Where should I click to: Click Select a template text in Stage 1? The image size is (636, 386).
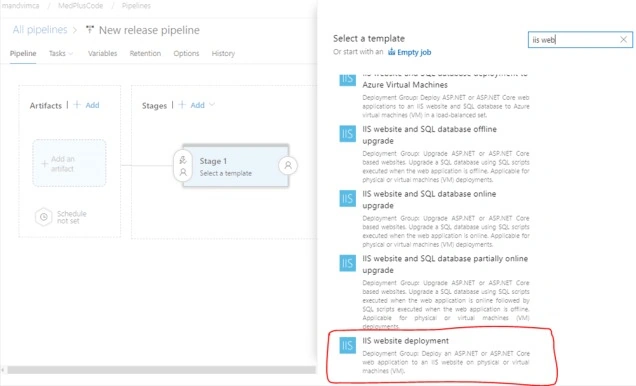pos(226,173)
